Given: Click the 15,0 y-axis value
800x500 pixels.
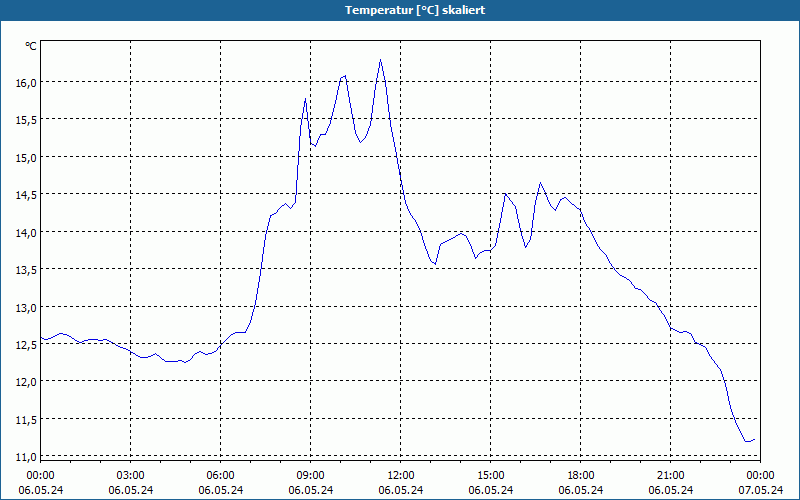Looking at the screenshot, I should pos(26,158).
